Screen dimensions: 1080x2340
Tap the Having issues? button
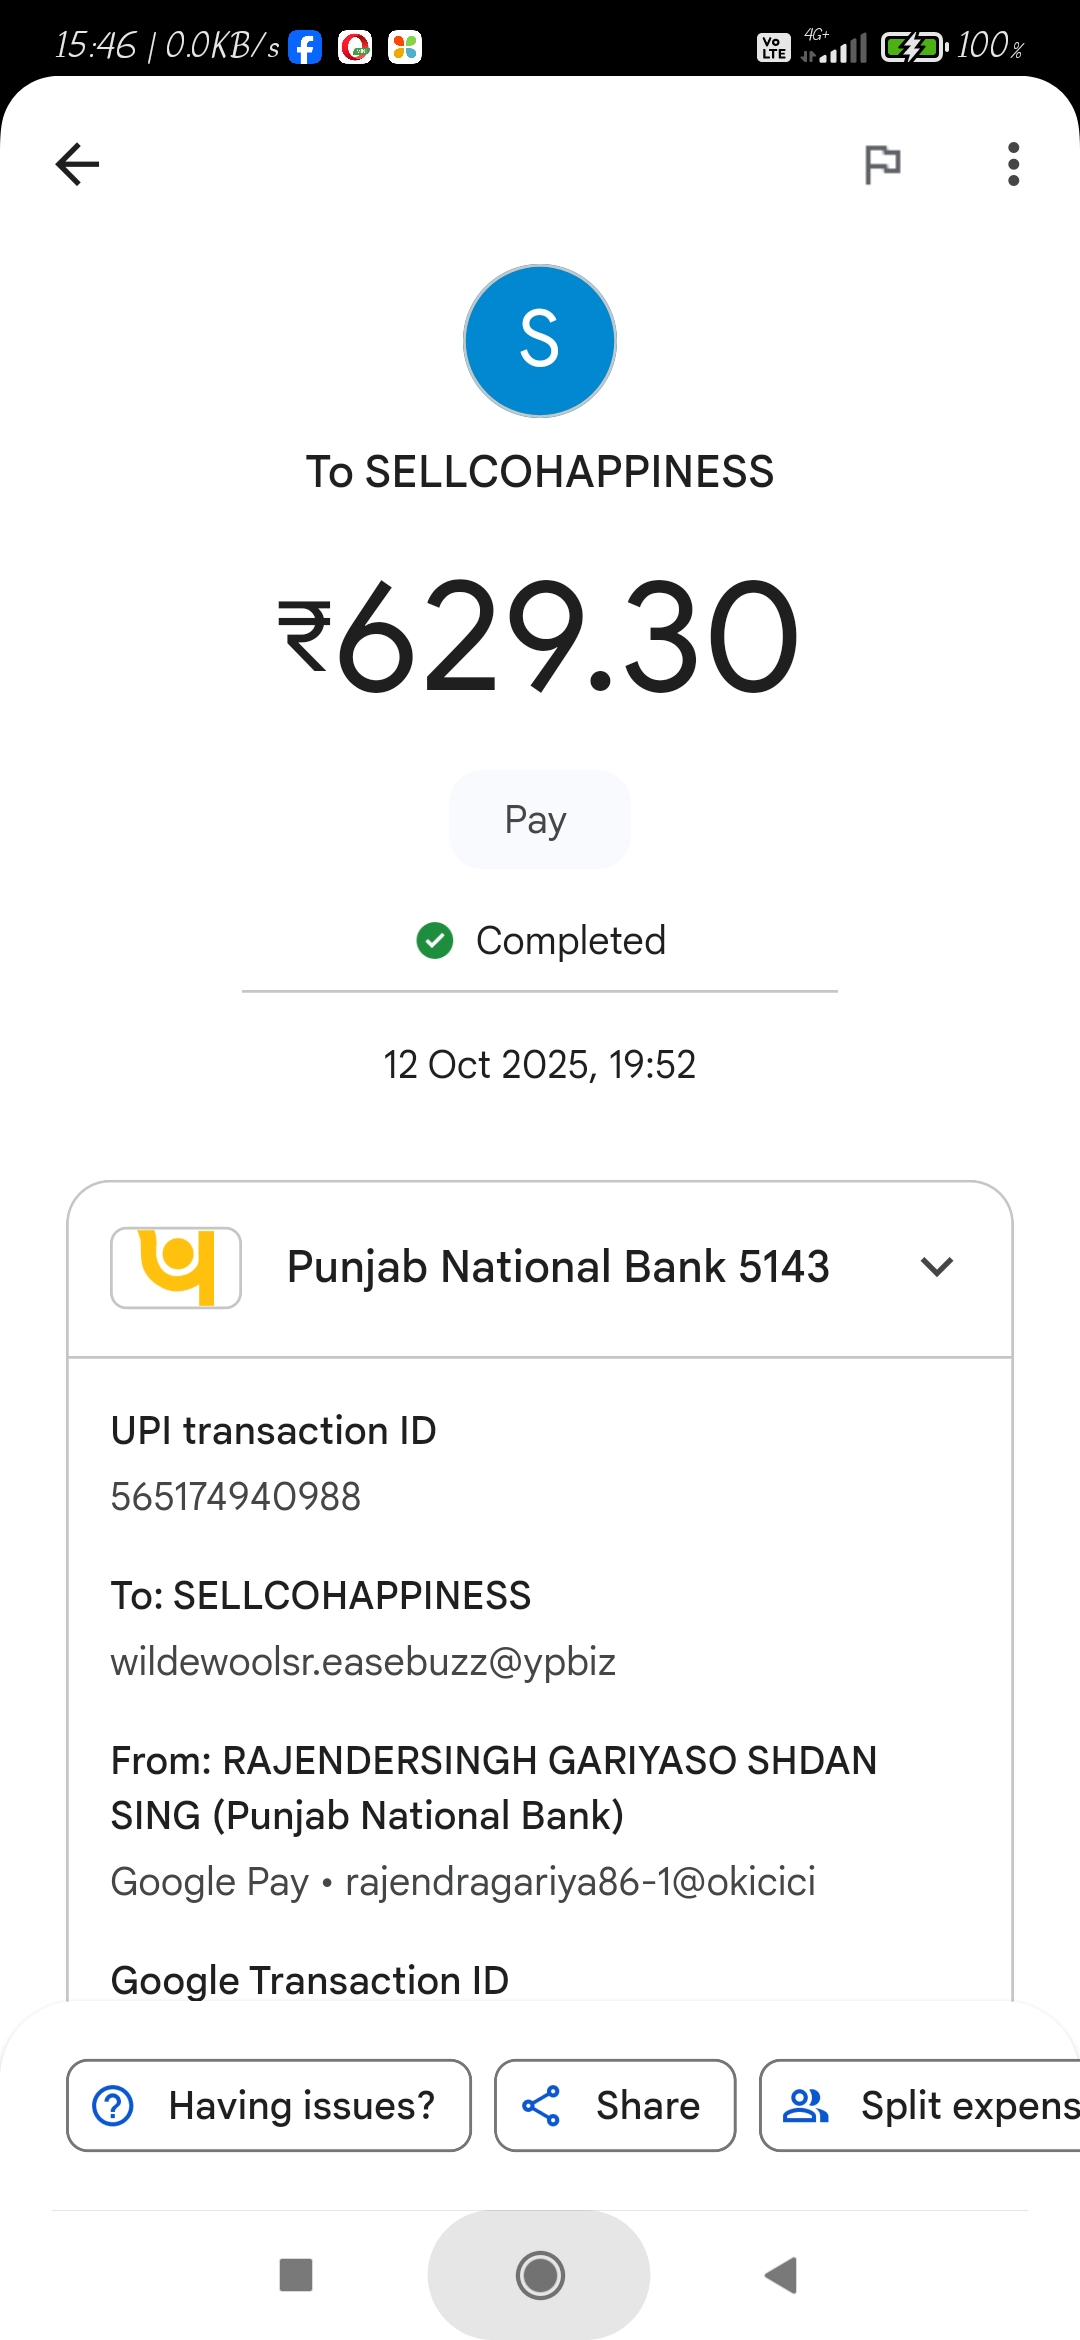tap(268, 2105)
